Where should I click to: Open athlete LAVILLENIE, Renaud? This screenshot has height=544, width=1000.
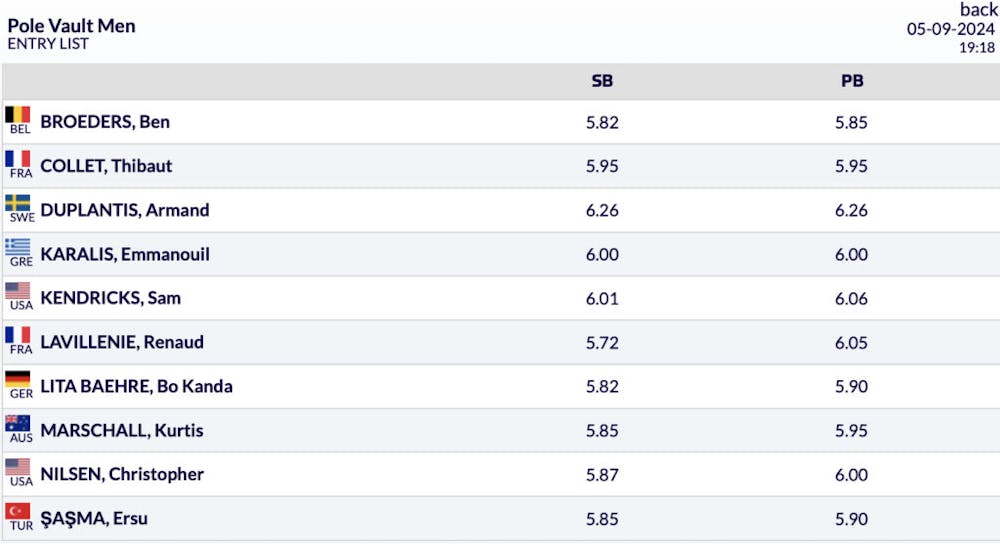[122, 342]
